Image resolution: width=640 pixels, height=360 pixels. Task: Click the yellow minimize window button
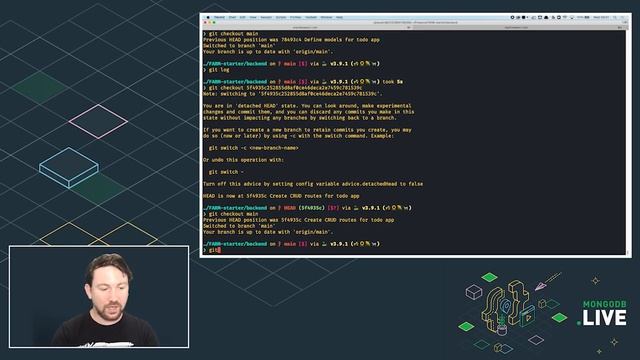point(210,22)
